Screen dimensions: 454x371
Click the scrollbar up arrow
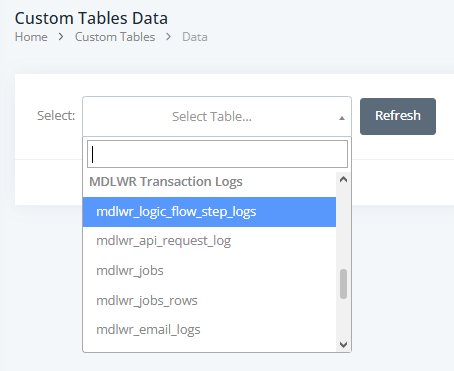tap(343, 180)
